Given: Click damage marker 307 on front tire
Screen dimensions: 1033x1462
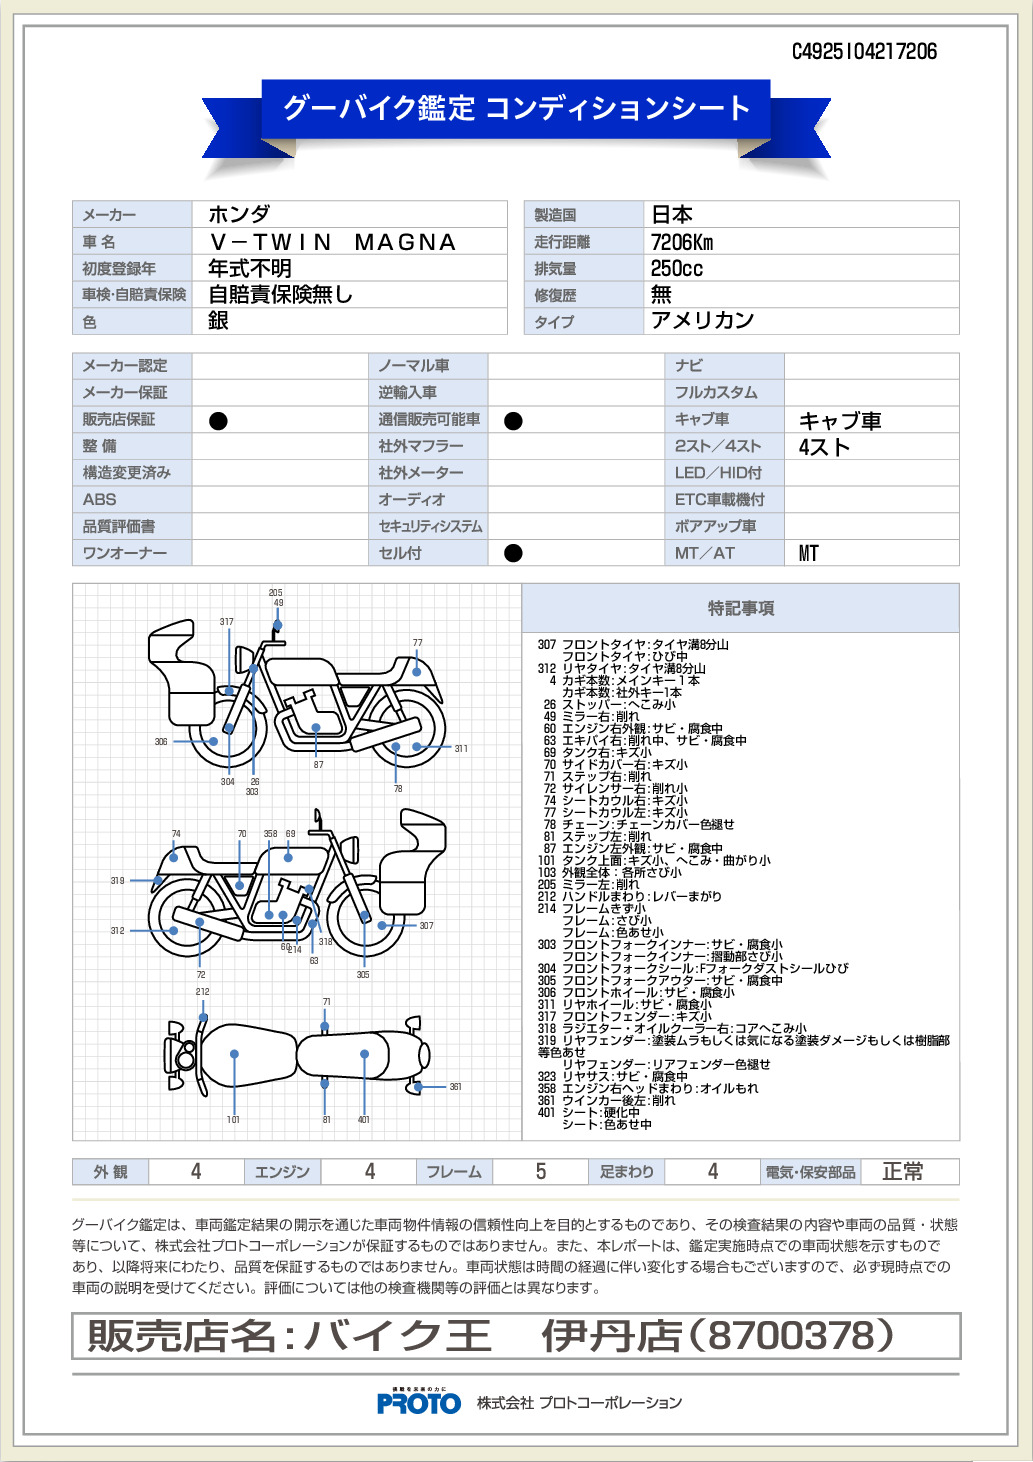Looking at the screenshot, I should point(382,926).
